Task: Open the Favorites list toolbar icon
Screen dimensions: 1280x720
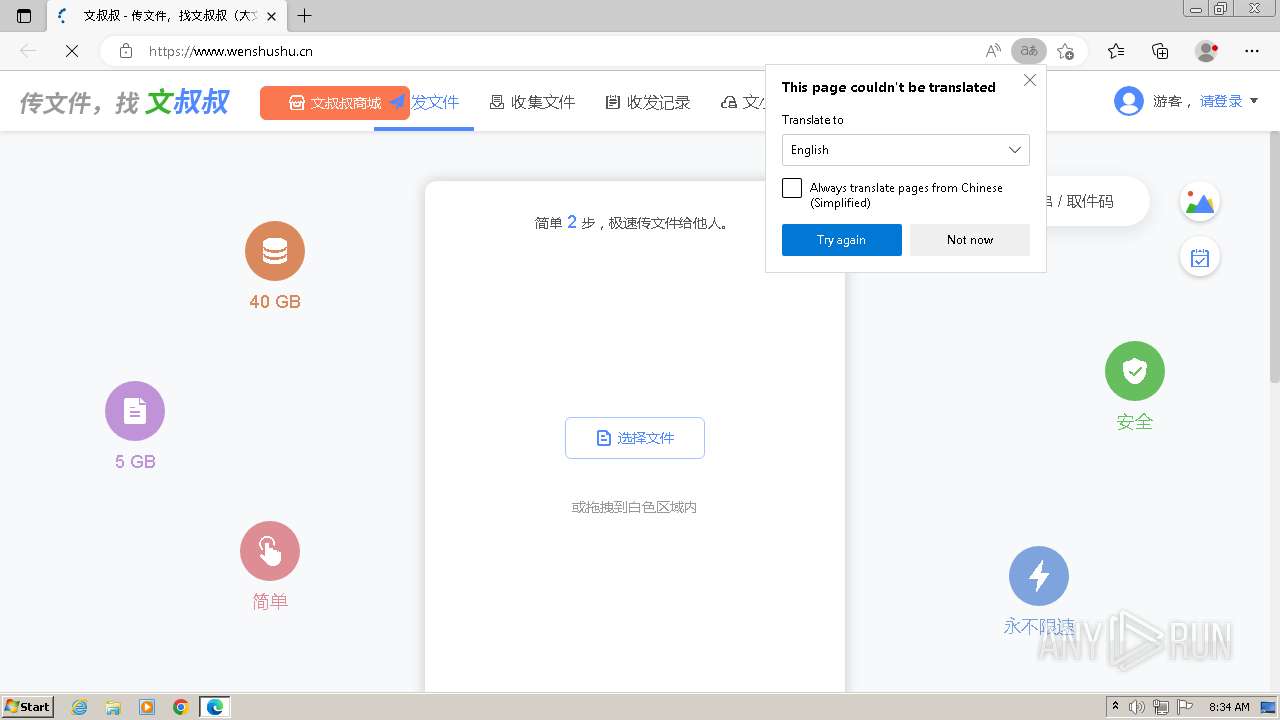Action: 1116,51
